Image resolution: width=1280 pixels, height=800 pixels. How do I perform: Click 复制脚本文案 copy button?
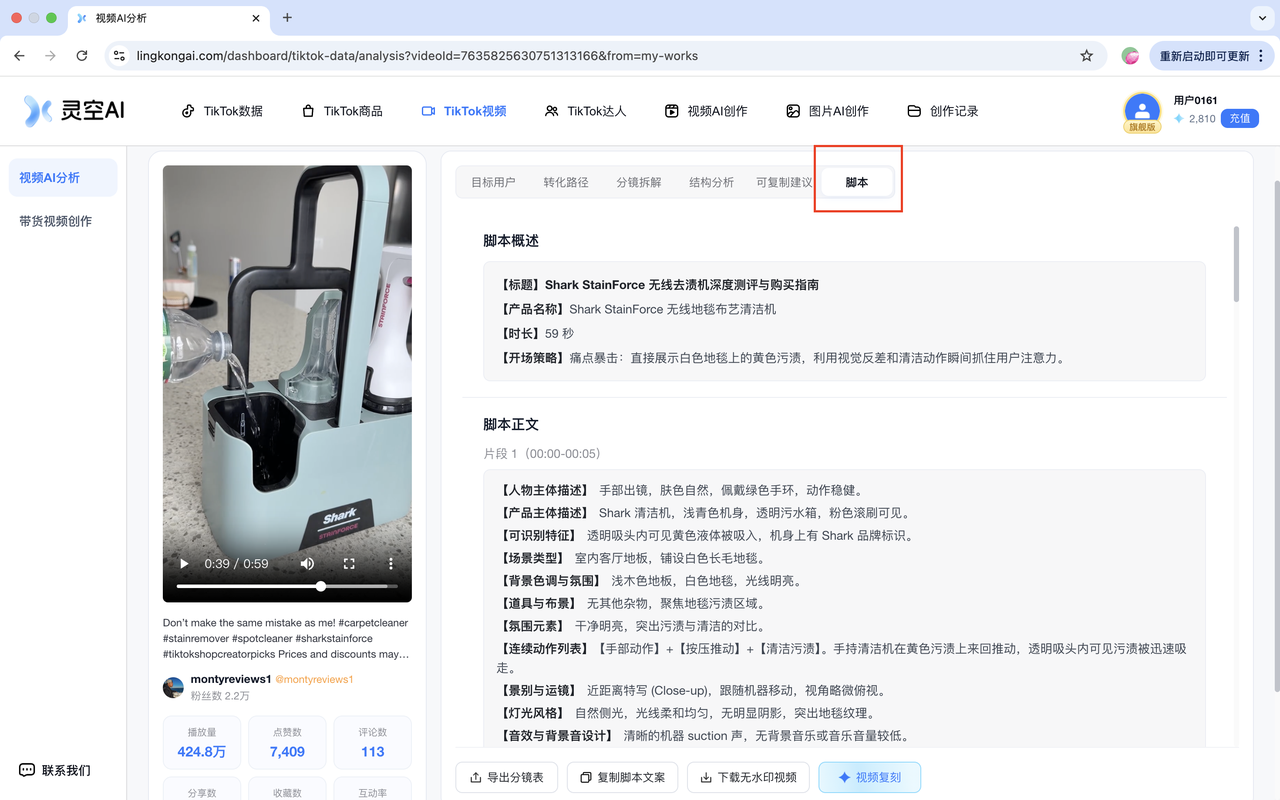[623, 777]
